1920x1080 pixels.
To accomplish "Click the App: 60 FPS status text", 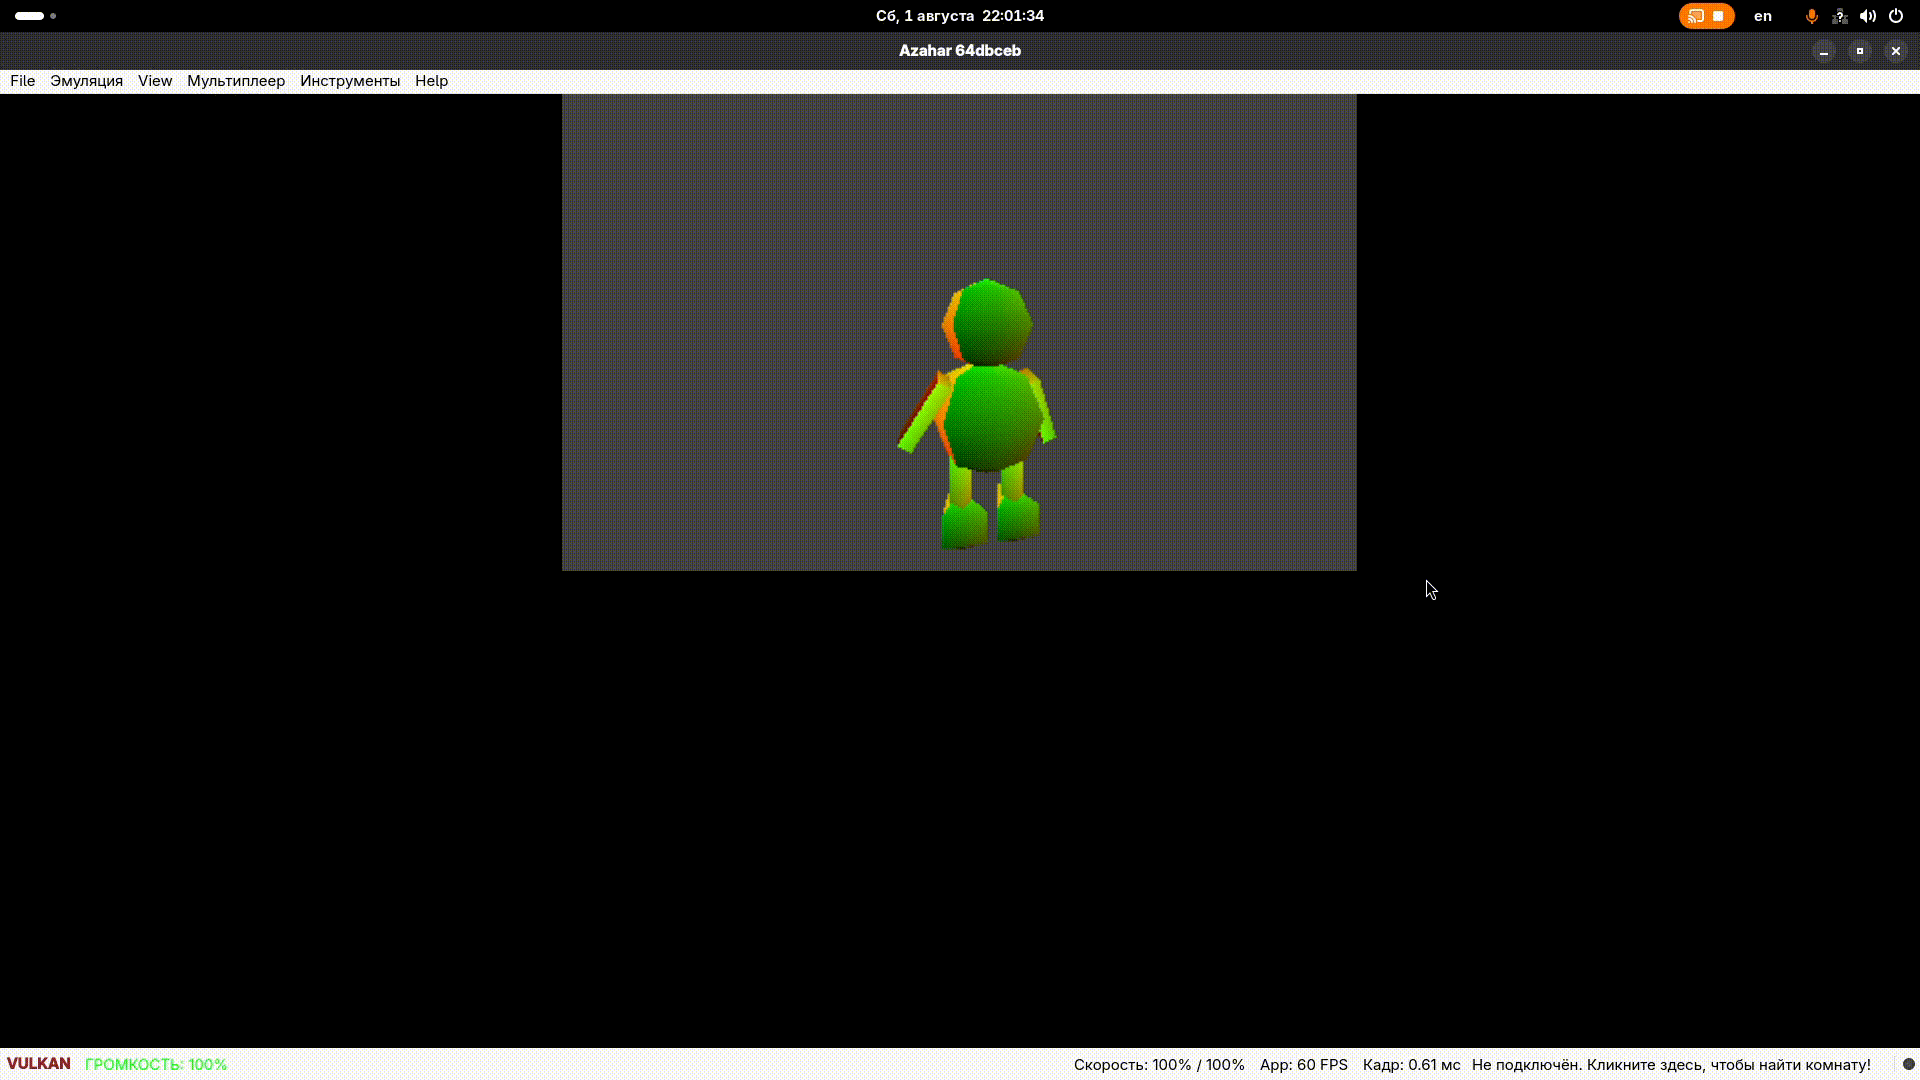I will (x=1304, y=1064).
